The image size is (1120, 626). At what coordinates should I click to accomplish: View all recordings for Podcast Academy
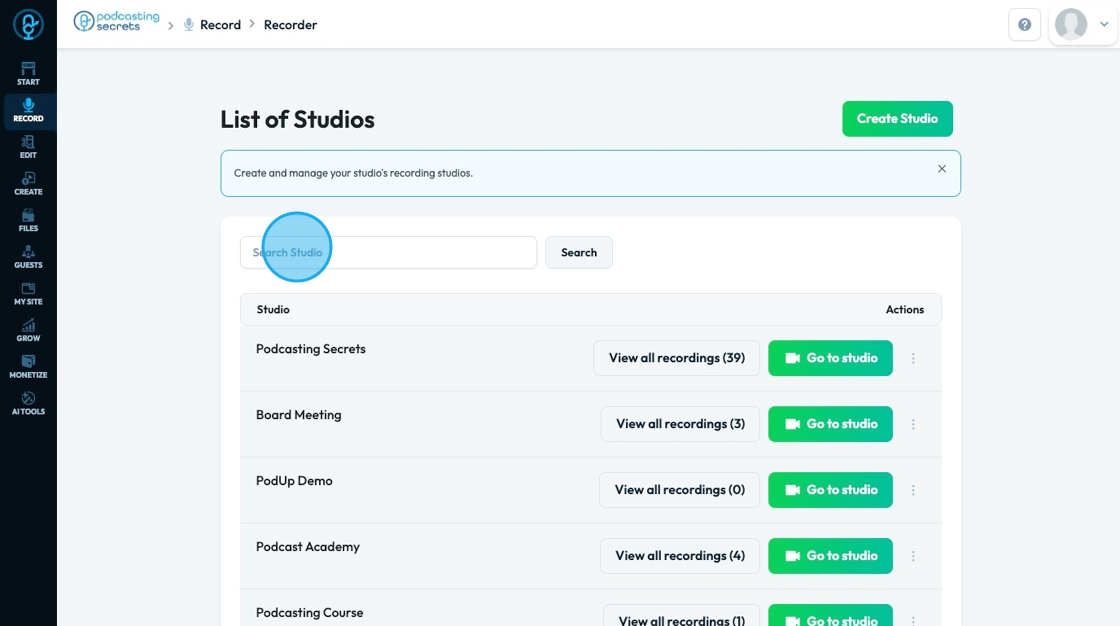coord(680,556)
